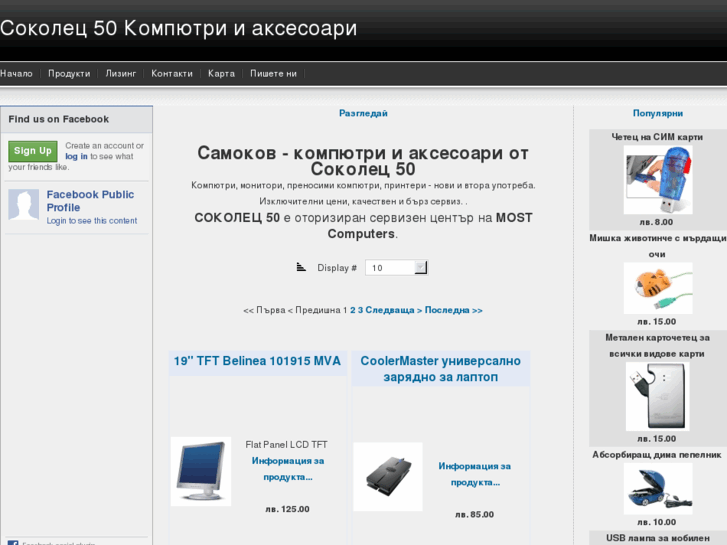
Task: Open Метален карточетец за всички видове карти
Action: (x=657, y=346)
